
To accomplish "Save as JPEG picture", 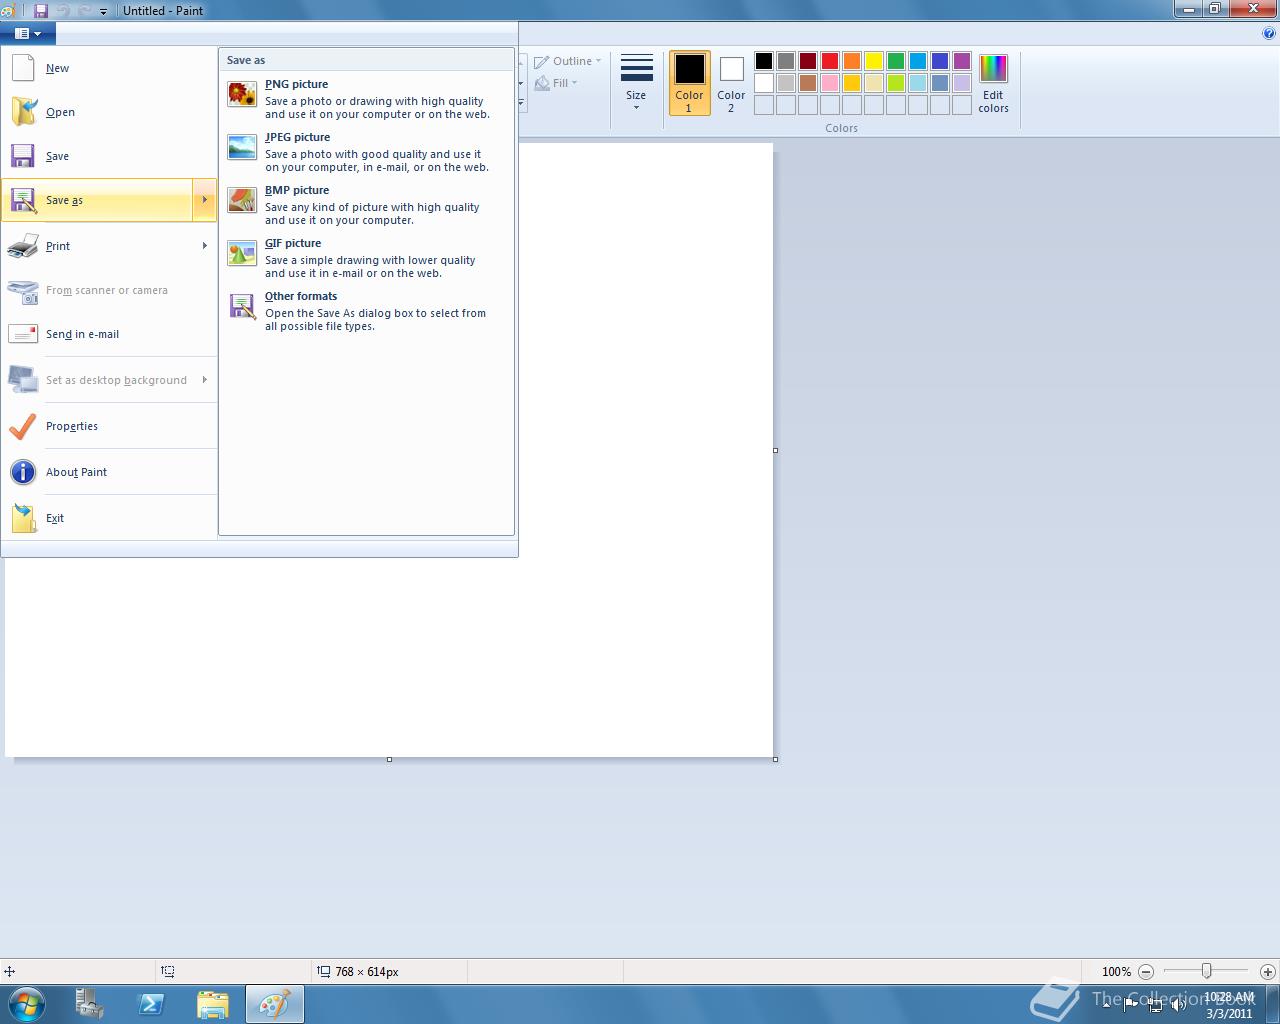I will pyautogui.click(x=366, y=151).
